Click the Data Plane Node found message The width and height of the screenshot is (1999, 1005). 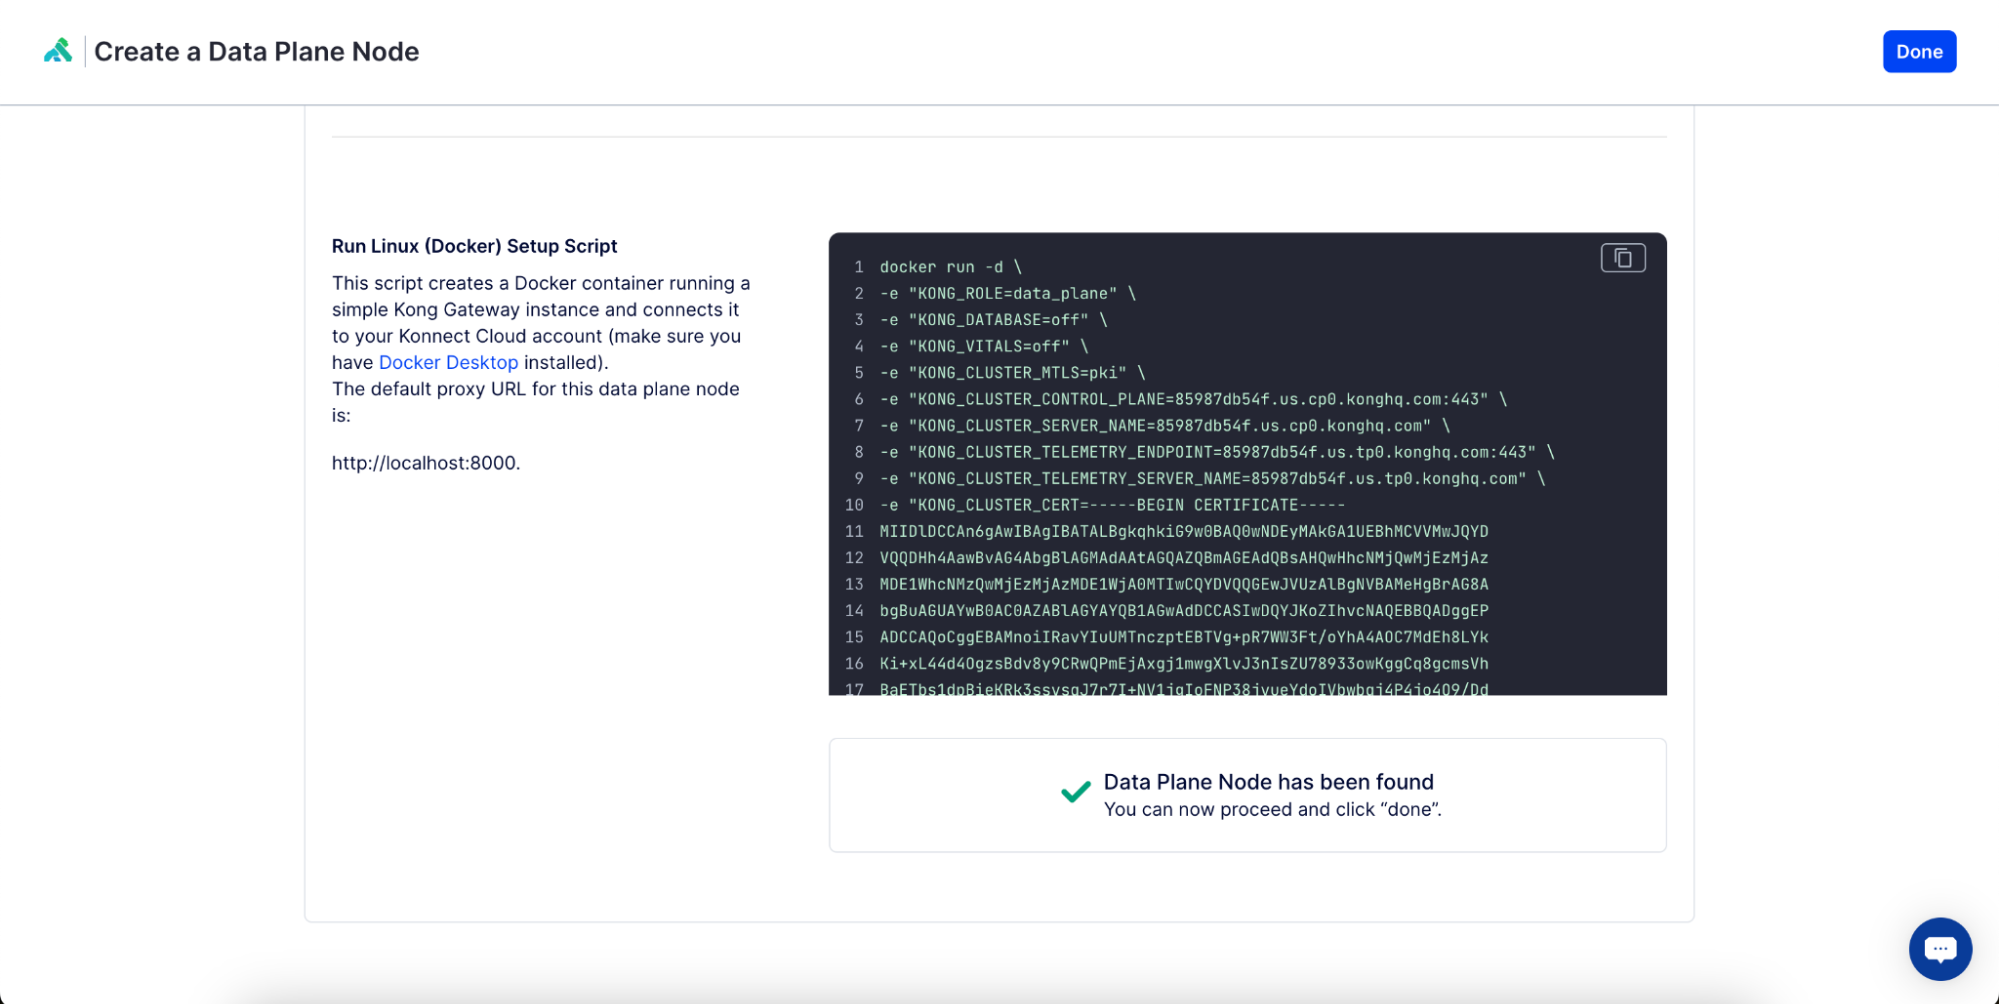coord(1268,781)
